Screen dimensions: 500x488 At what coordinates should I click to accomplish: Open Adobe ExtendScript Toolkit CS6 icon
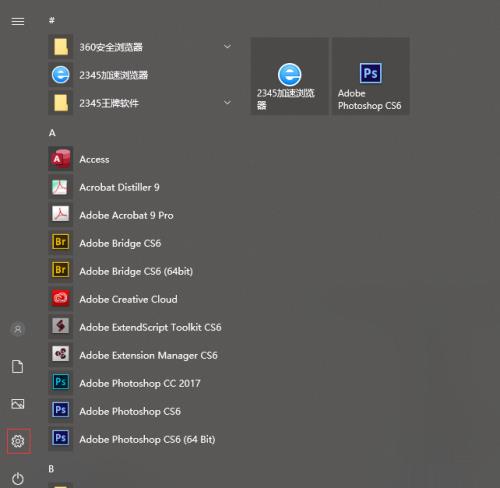61,327
